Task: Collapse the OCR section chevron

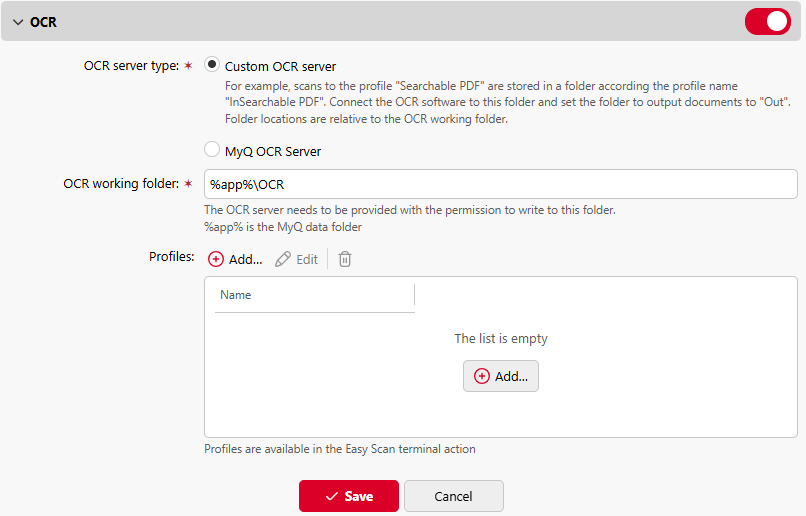Action: pos(18,23)
